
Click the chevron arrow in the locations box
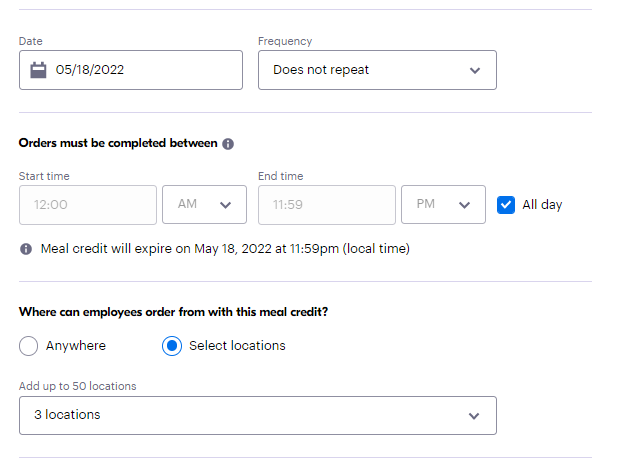point(474,415)
